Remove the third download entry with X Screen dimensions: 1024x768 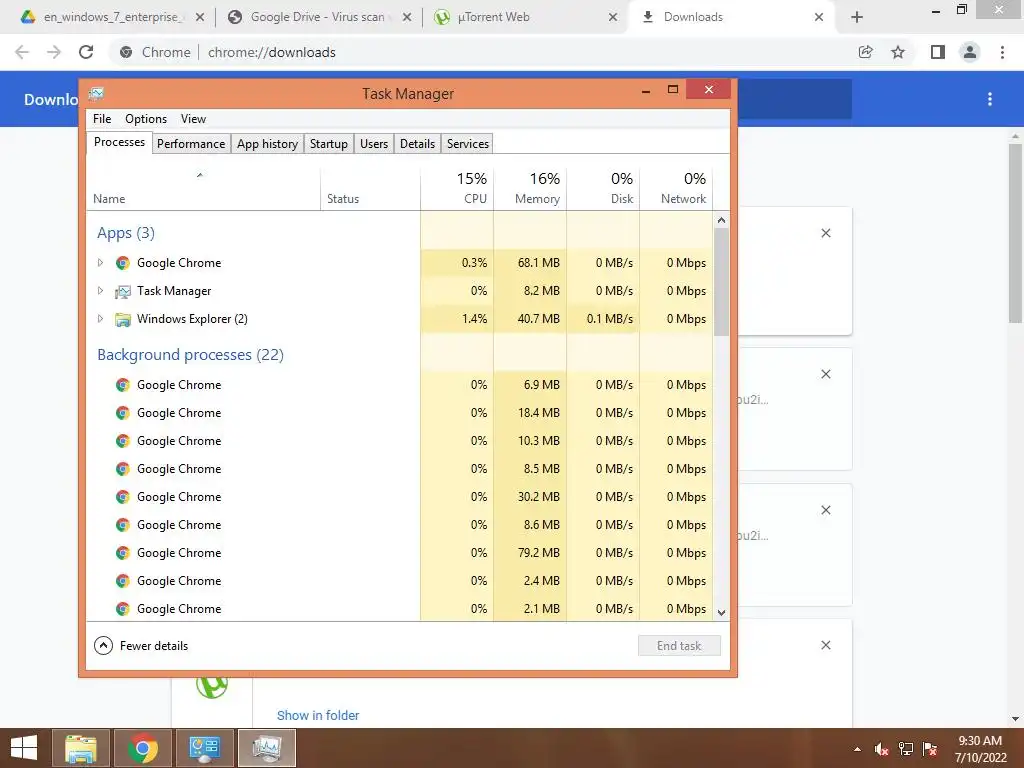tap(825, 510)
